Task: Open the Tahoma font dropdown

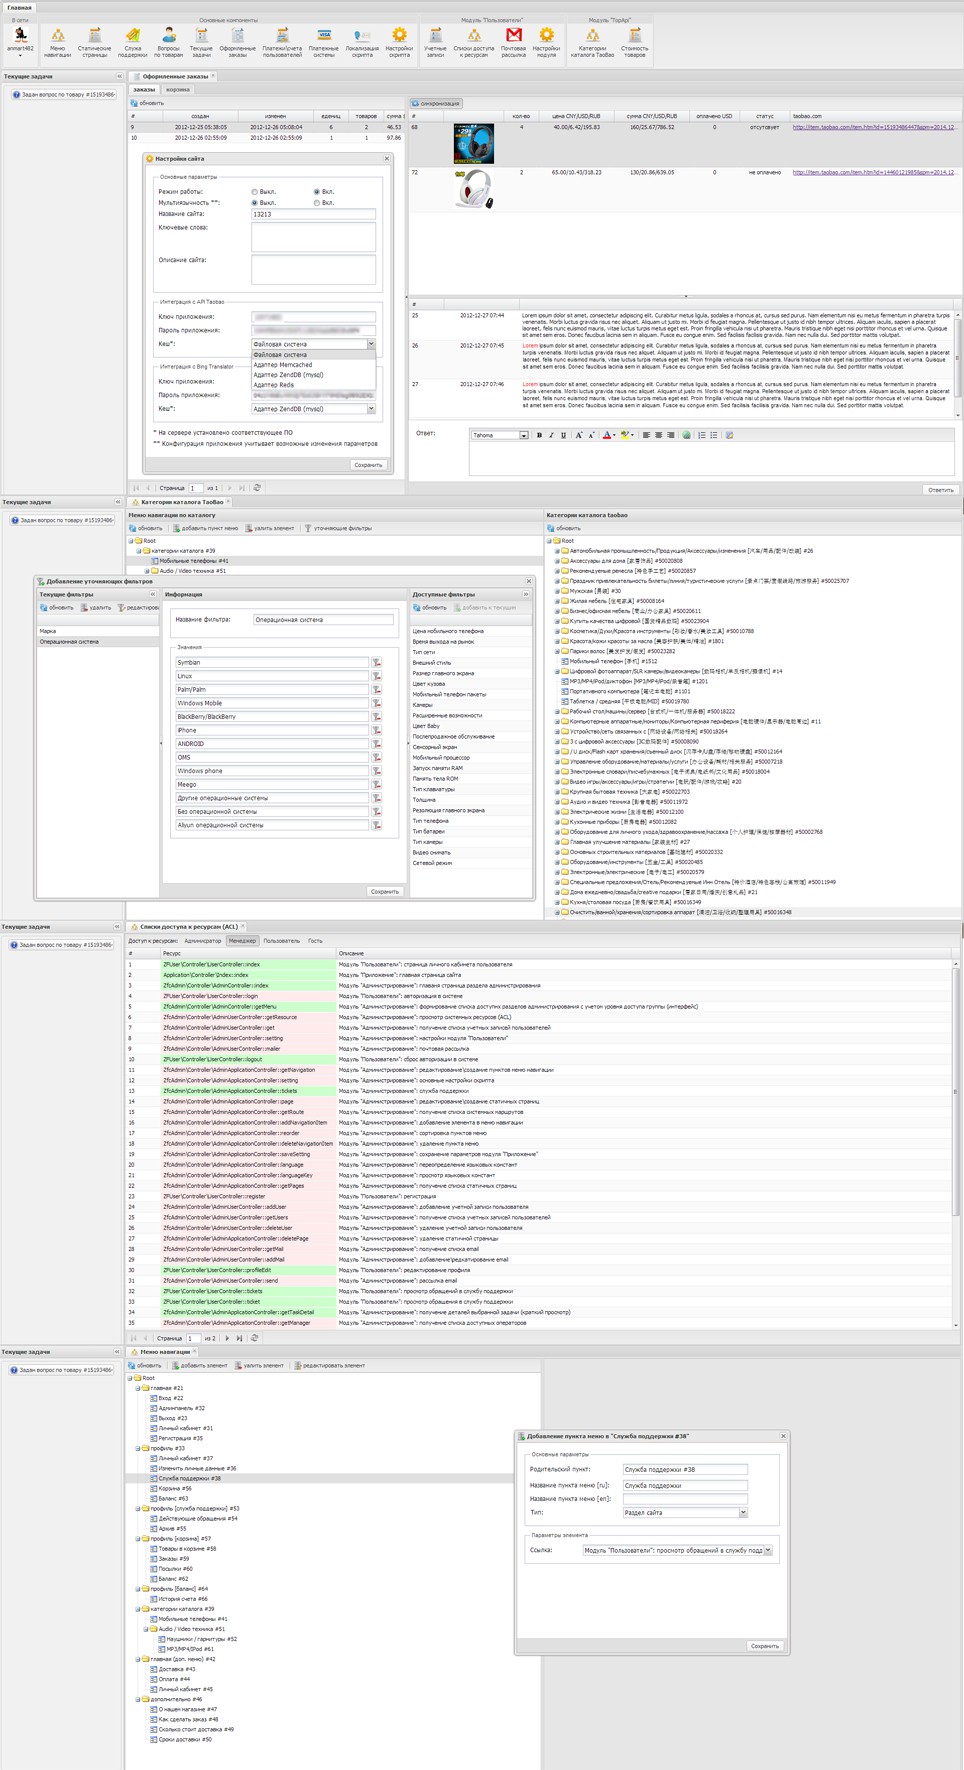Action: point(523,435)
